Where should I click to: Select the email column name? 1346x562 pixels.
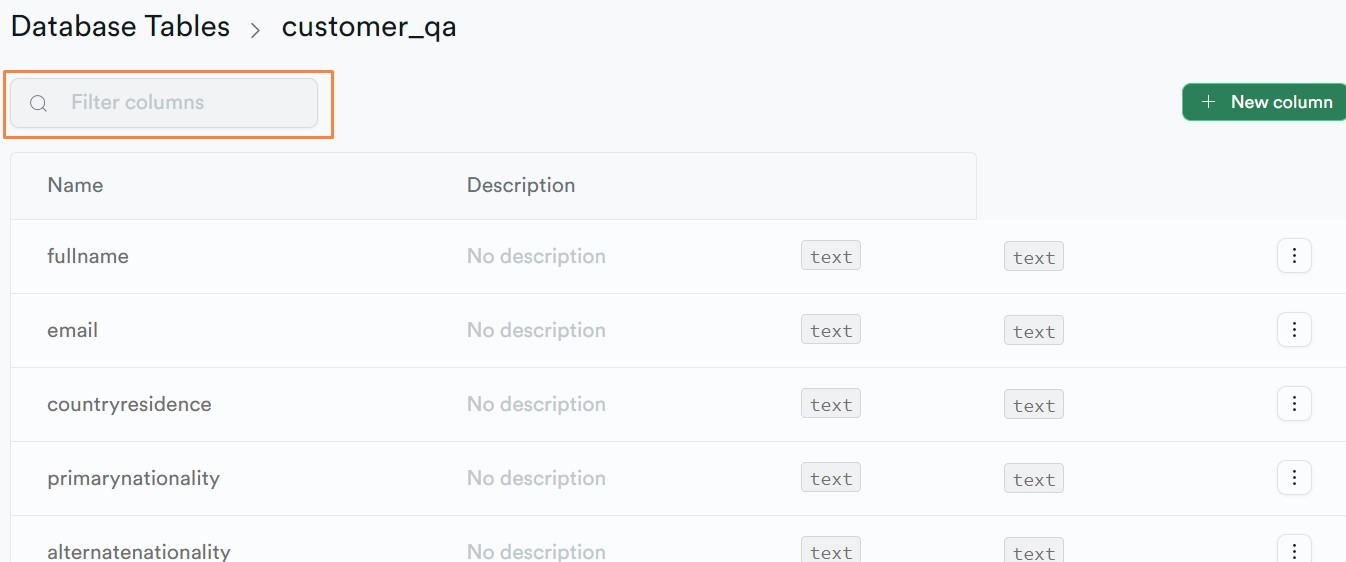click(72, 330)
